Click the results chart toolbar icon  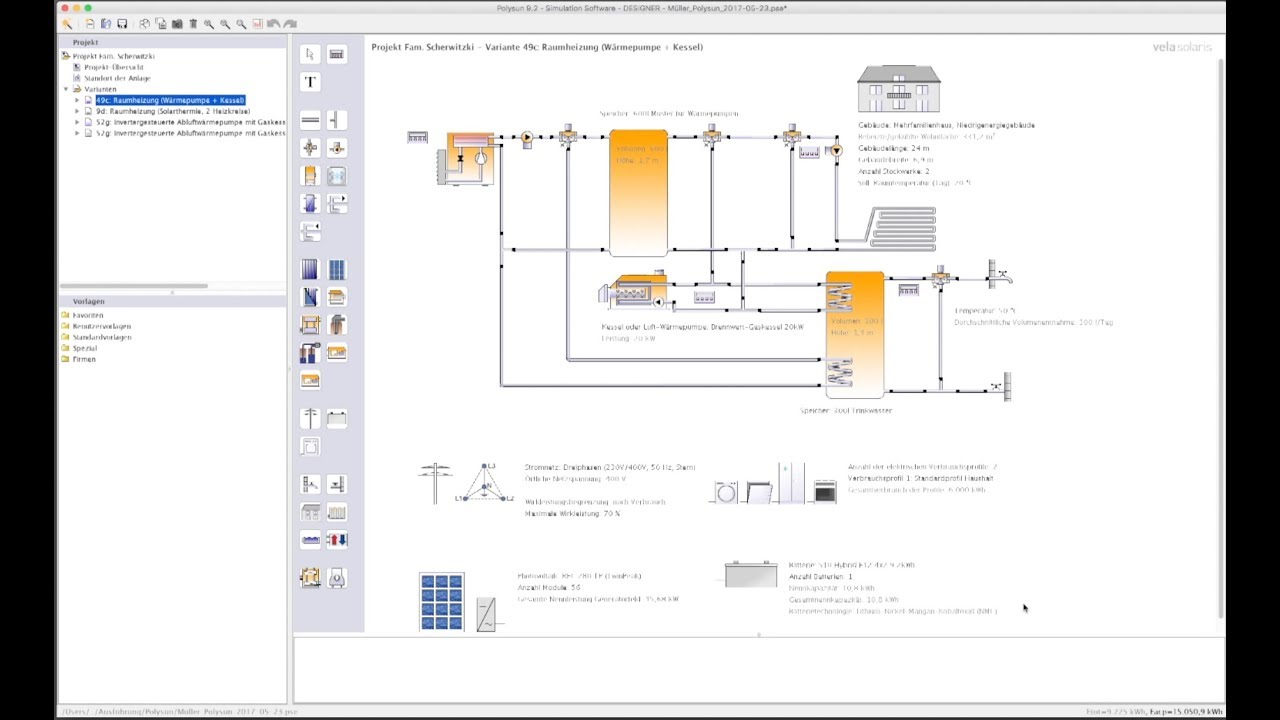257,24
